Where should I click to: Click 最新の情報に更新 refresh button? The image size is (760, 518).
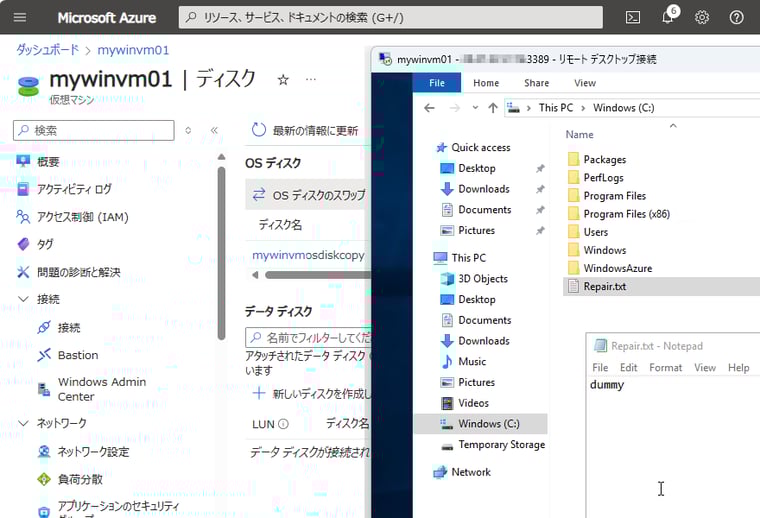(x=305, y=130)
